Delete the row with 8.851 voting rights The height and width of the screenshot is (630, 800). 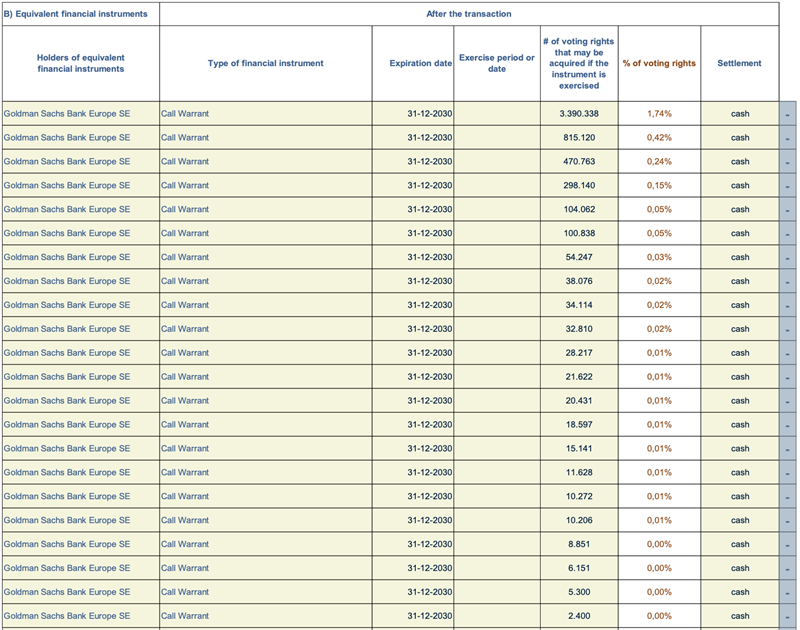(788, 544)
